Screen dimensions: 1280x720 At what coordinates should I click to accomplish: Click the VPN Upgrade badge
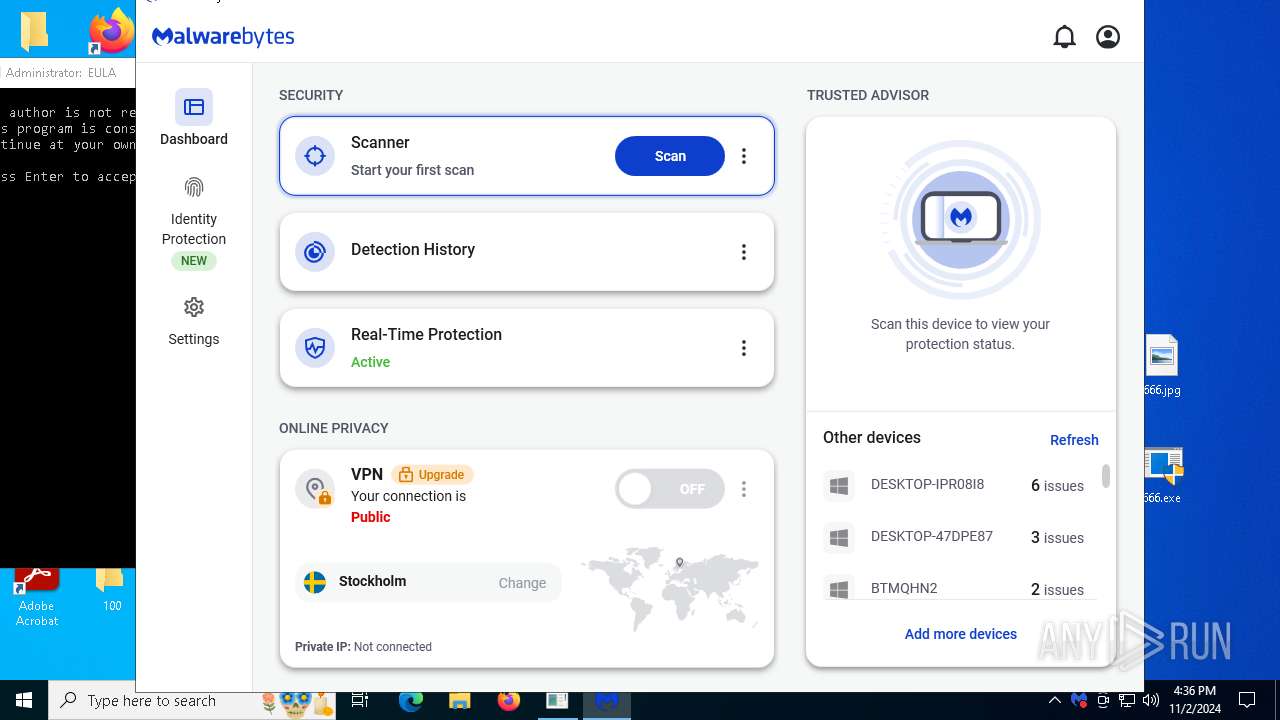[x=433, y=475]
